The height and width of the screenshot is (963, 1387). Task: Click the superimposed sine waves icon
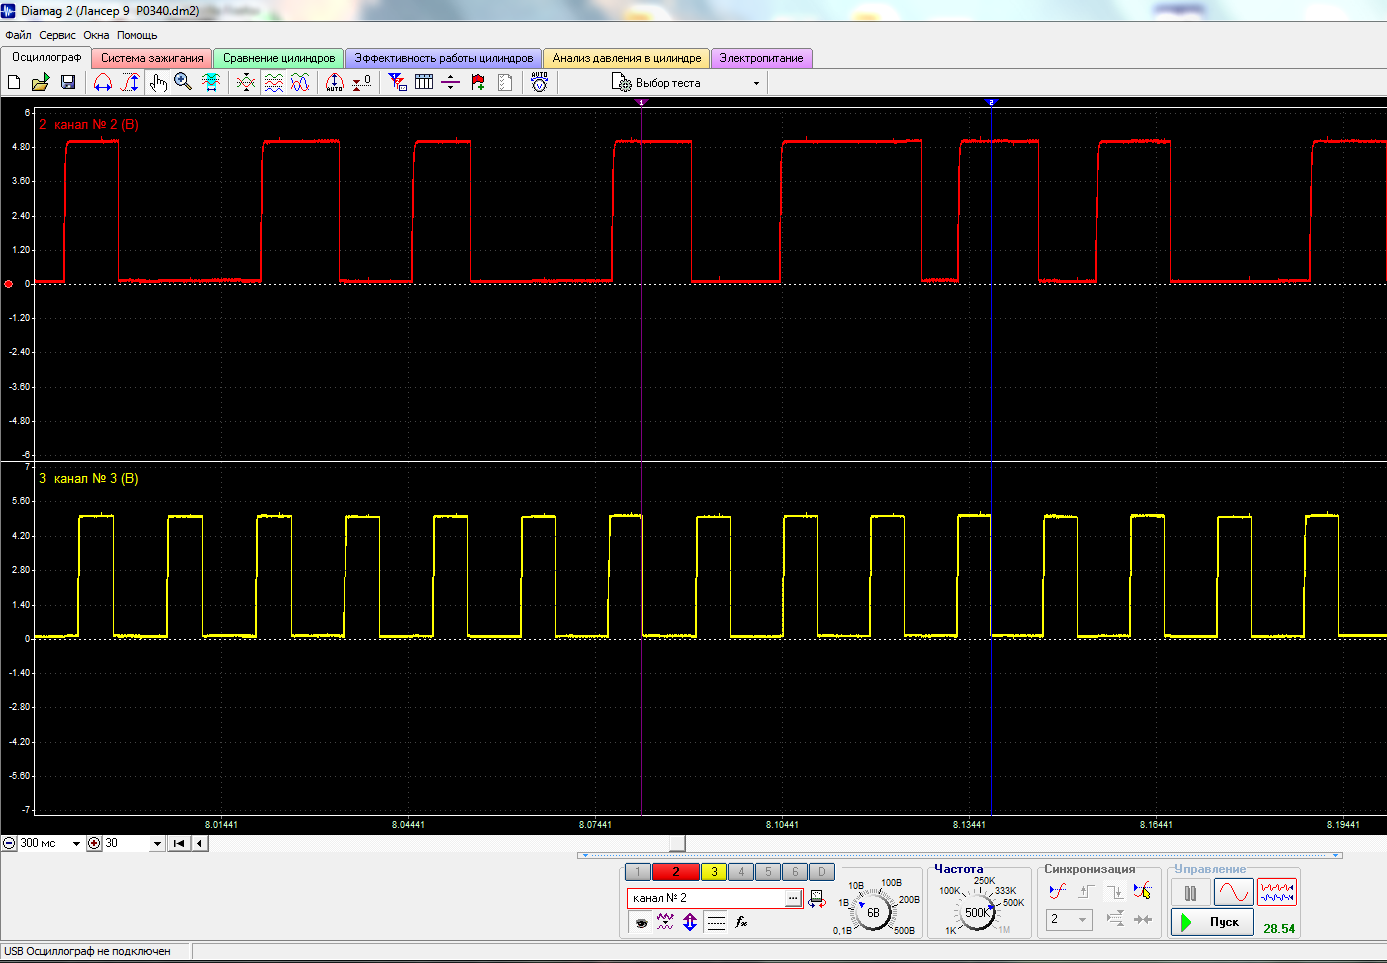coord(300,82)
